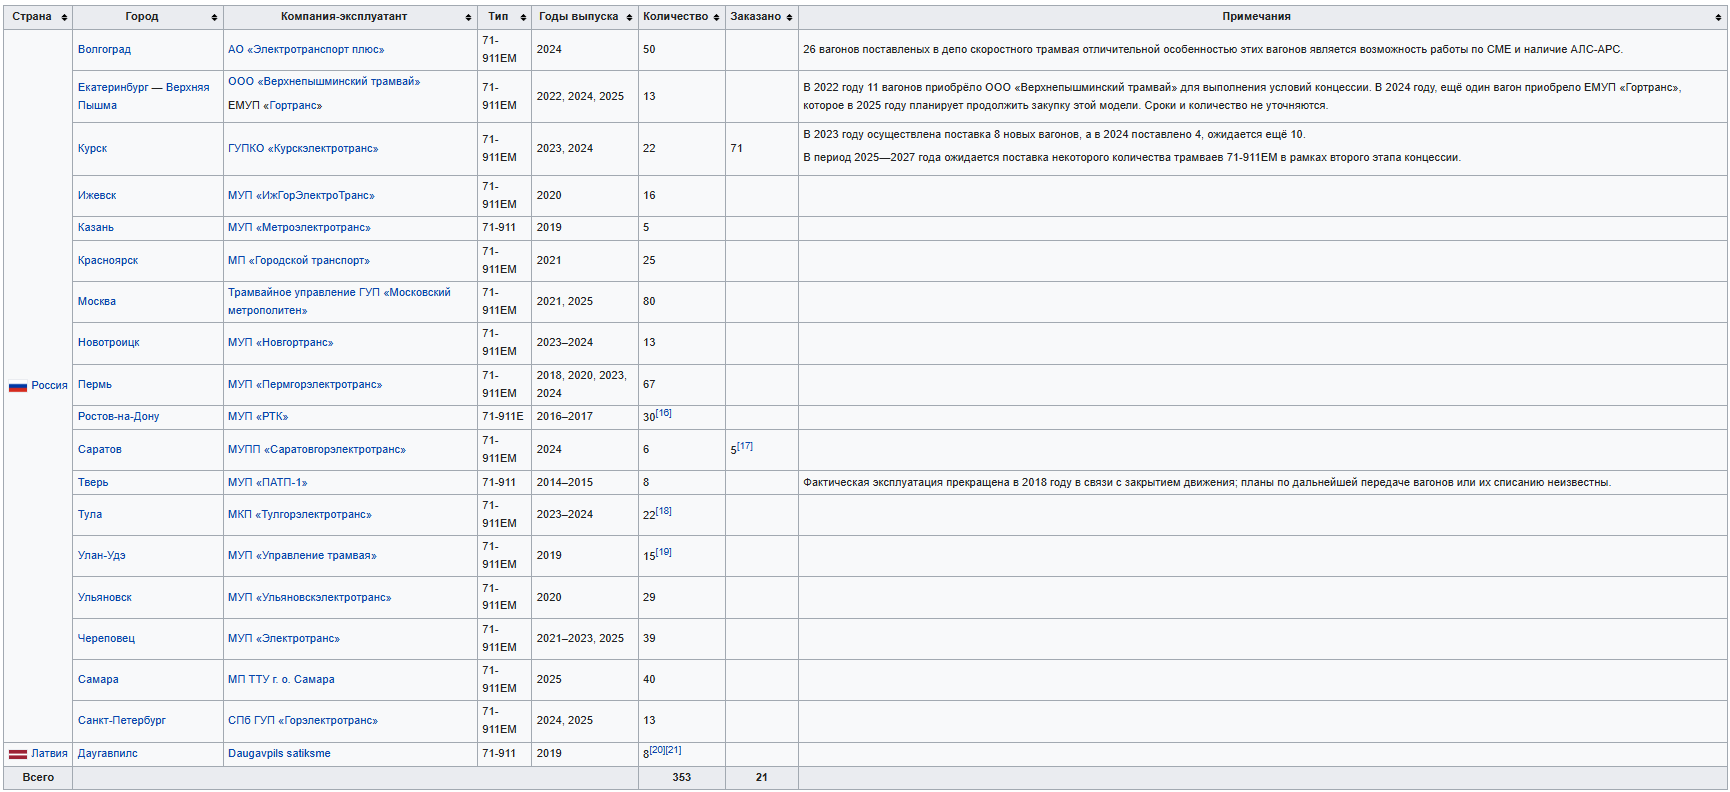The height and width of the screenshot is (792, 1730).
Task: Open footnote [17] in Саратов row
Action: (745, 446)
